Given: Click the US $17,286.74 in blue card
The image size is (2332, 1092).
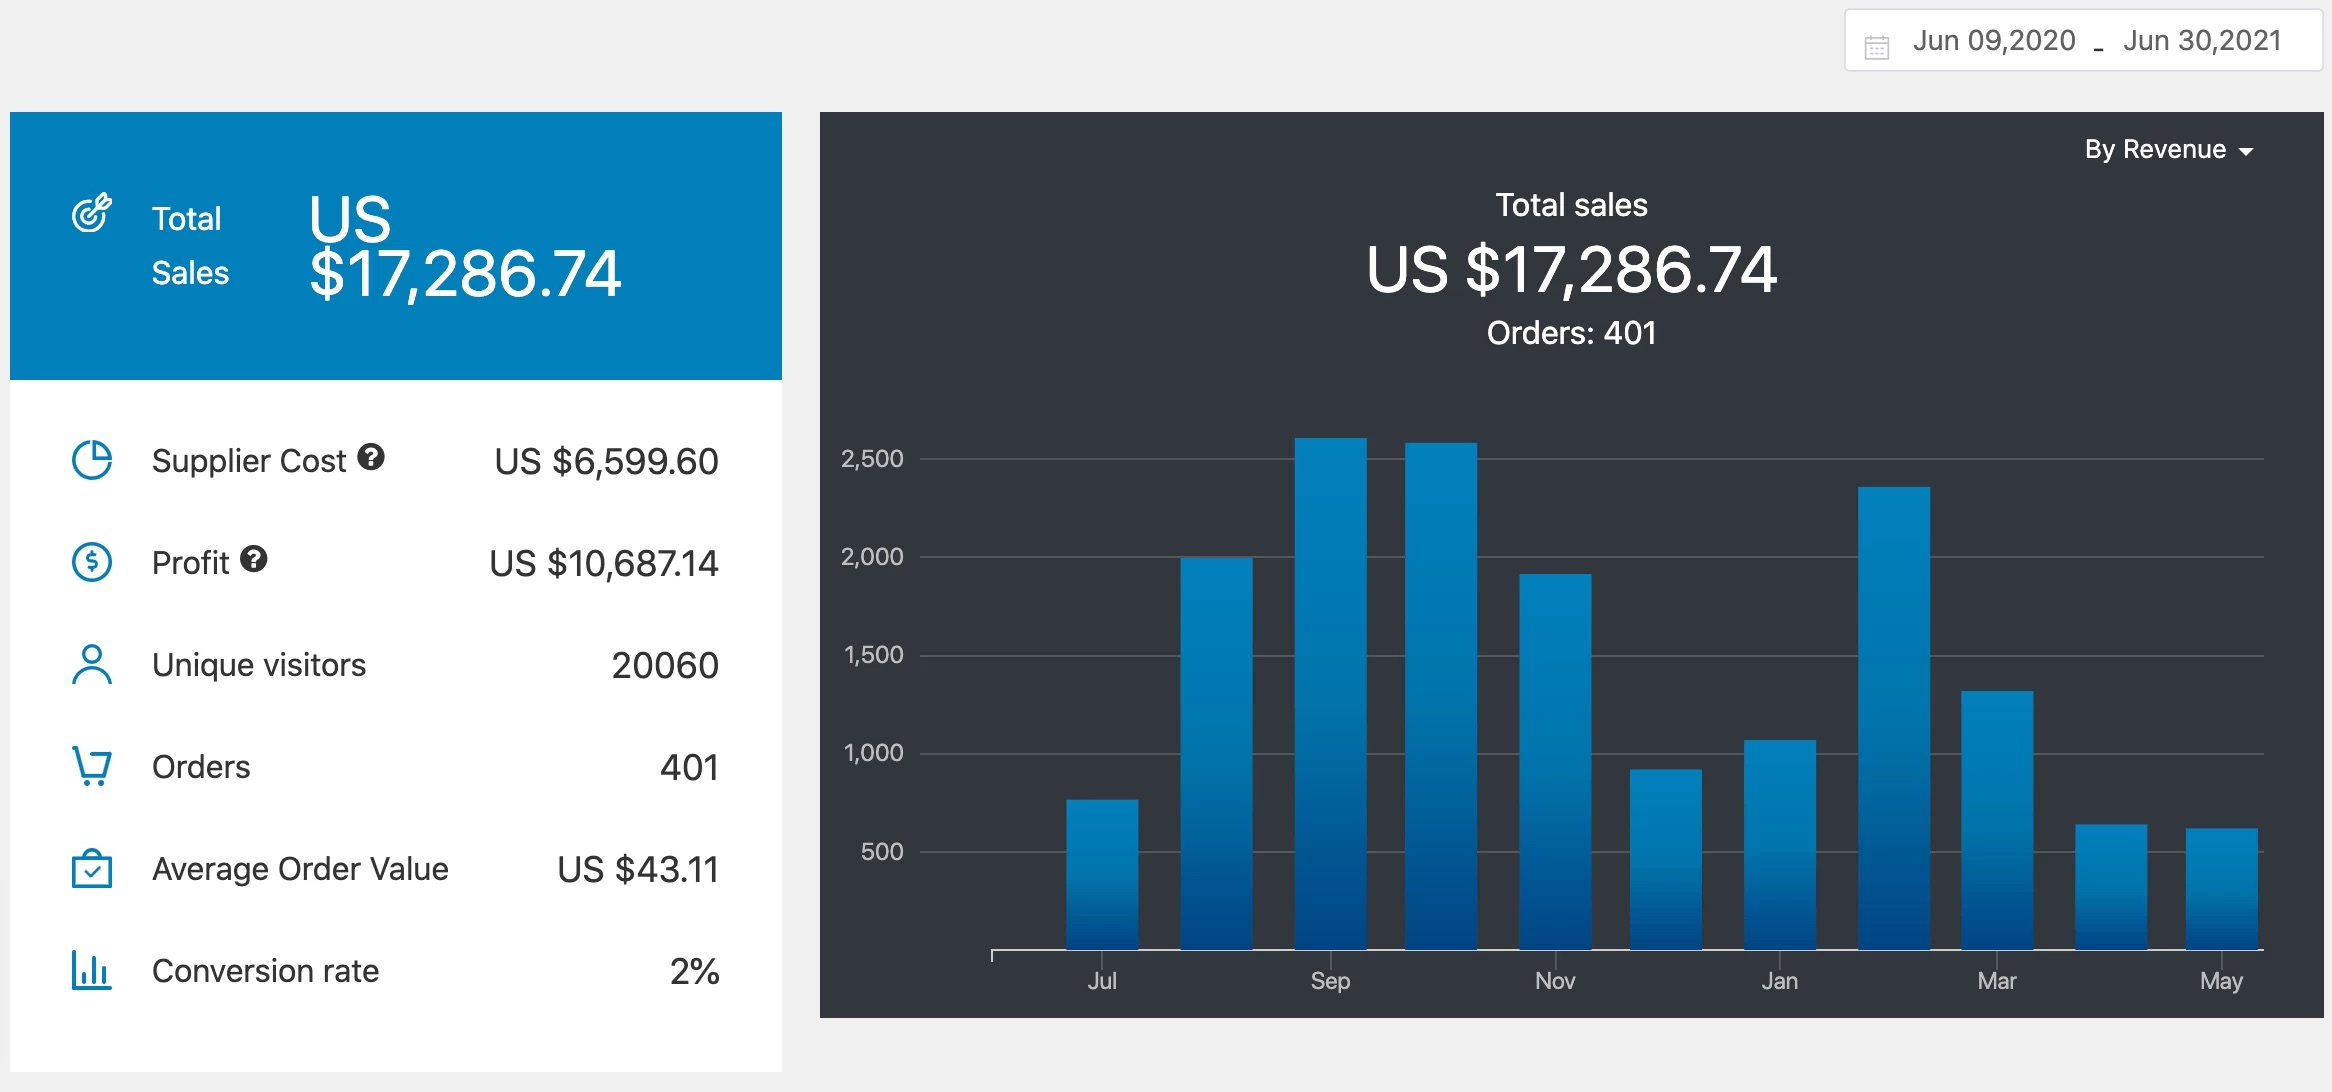Looking at the screenshot, I should click(x=465, y=247).
